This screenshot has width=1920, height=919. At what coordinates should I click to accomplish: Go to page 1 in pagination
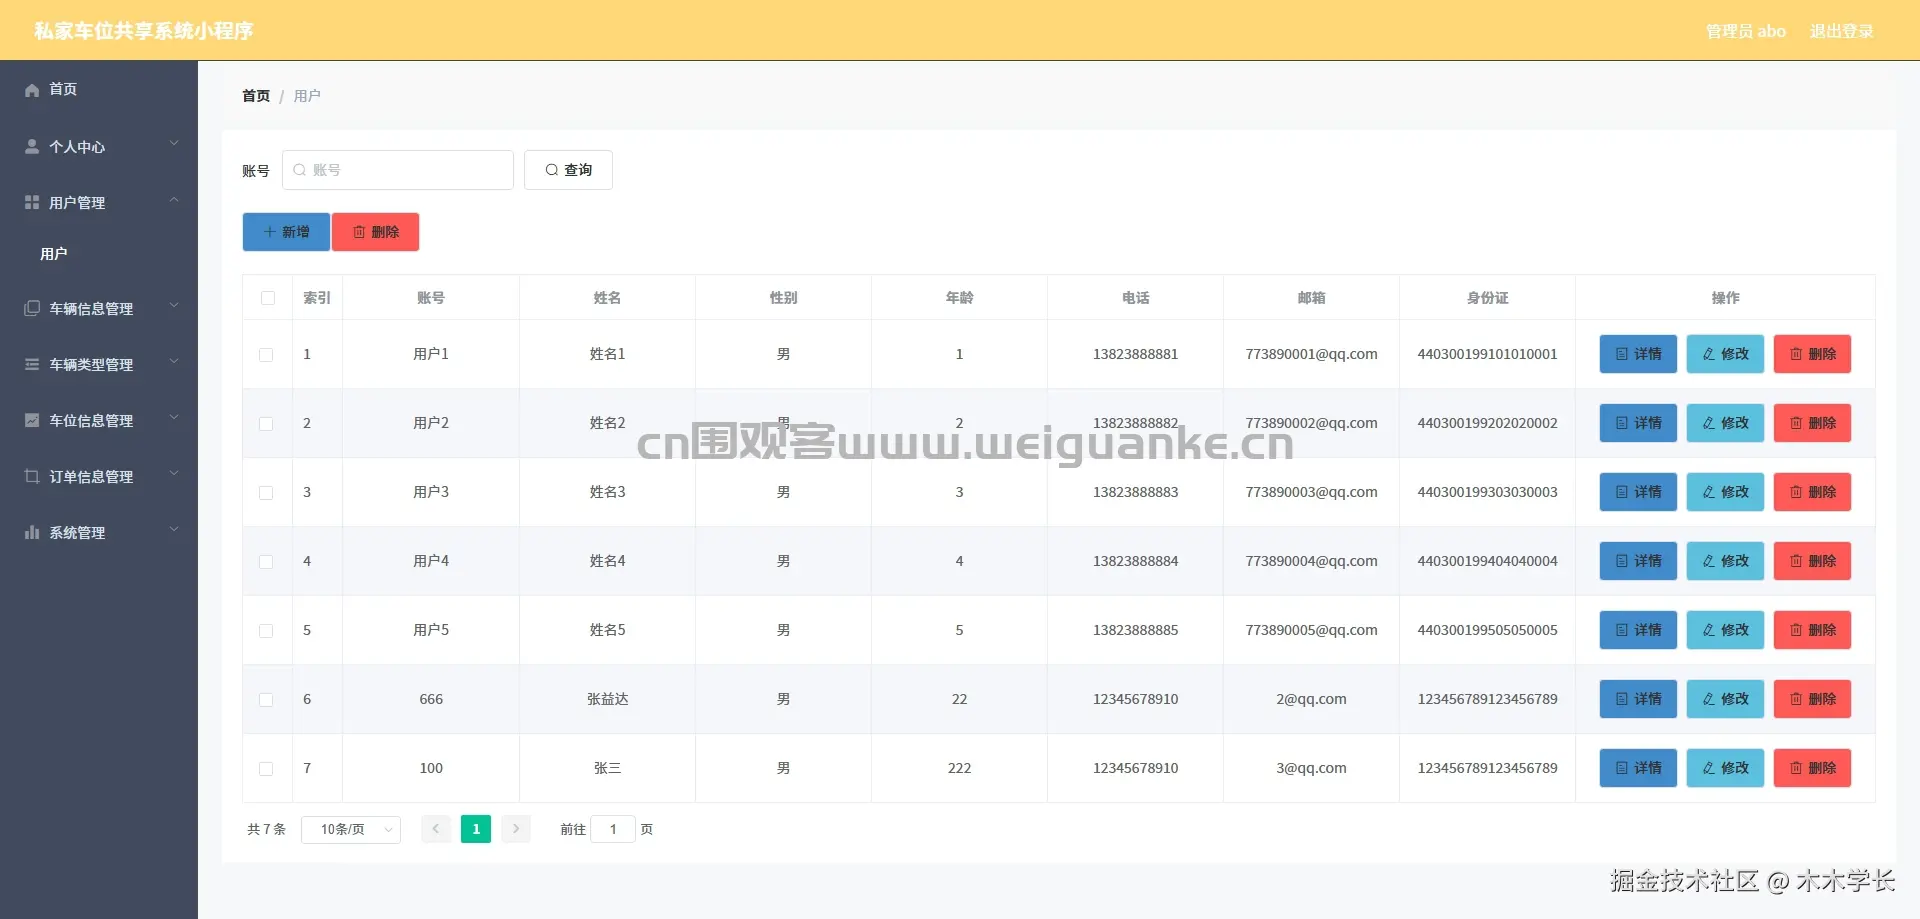click(476, 829)
